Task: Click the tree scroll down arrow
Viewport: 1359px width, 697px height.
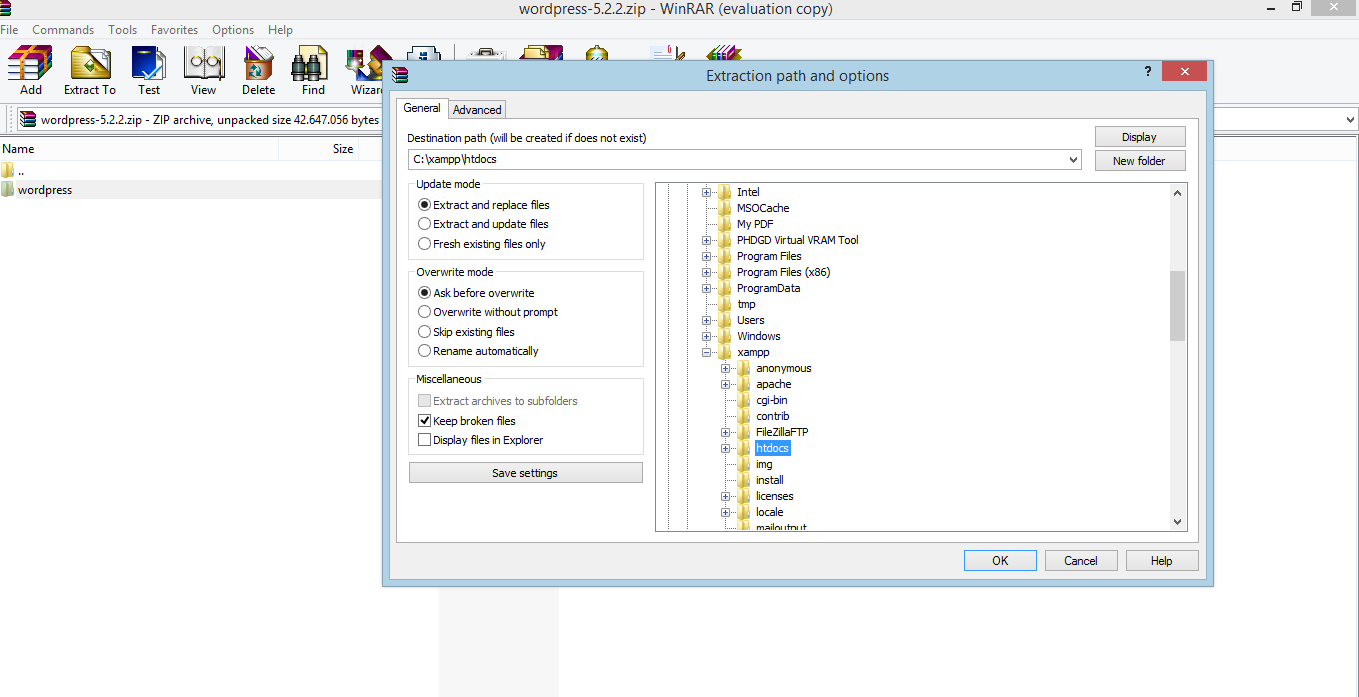Action: coord(1177,522)
